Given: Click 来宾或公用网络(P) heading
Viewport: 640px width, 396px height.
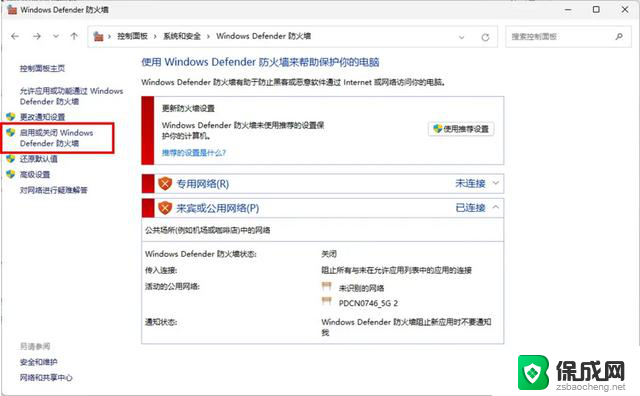Looking at the screenshot, I should (218, 208).
